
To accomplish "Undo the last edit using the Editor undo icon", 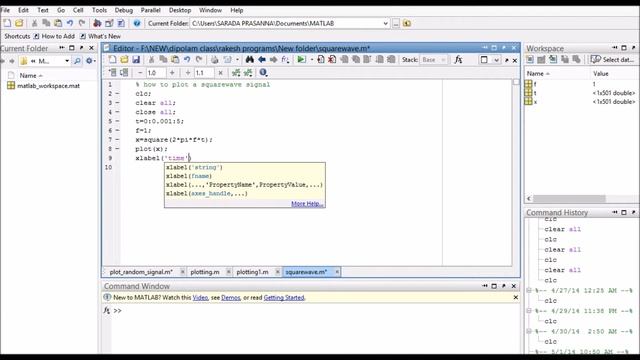I will point(187,60).
